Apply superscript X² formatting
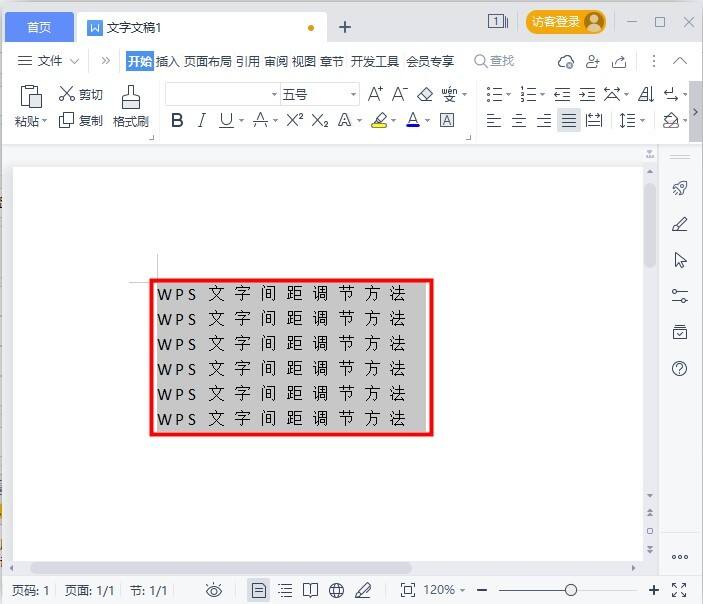The height and width of the screenshot is (604, 703). [295, 120]
